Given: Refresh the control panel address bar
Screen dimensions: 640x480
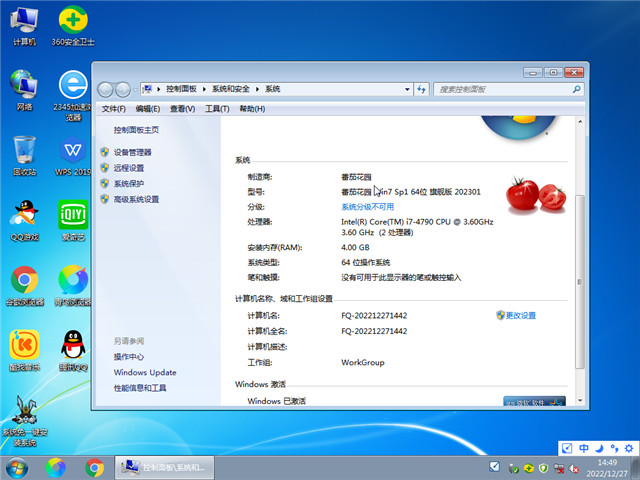Looking at the screenshot, I should point(422,89).
